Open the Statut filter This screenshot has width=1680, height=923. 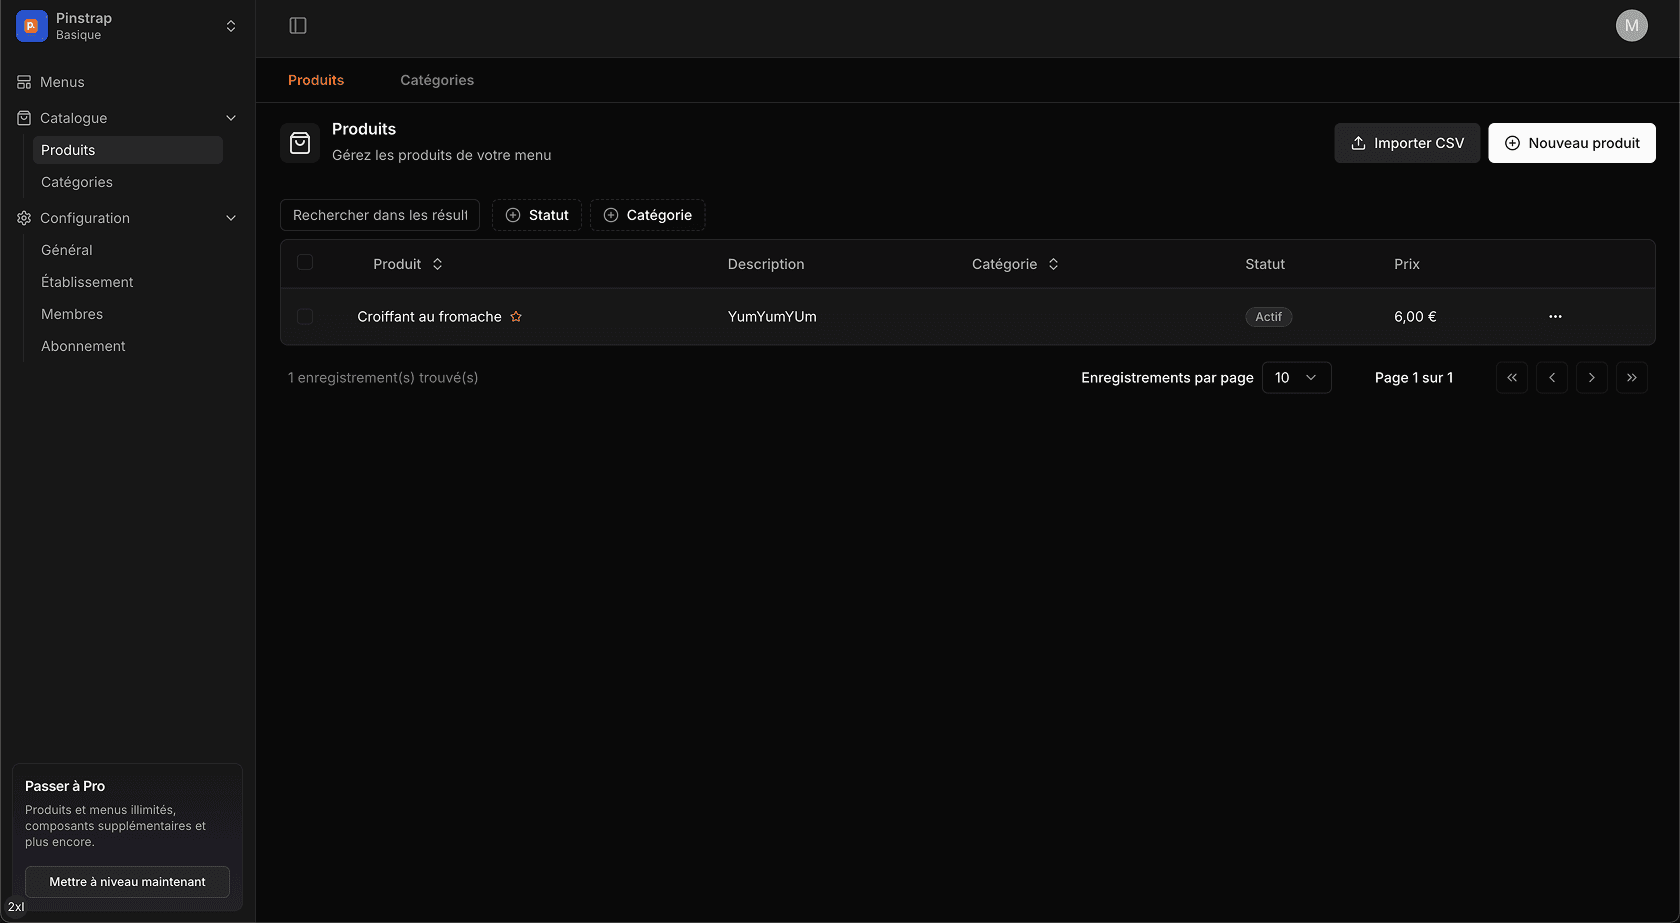coord(537,215)
